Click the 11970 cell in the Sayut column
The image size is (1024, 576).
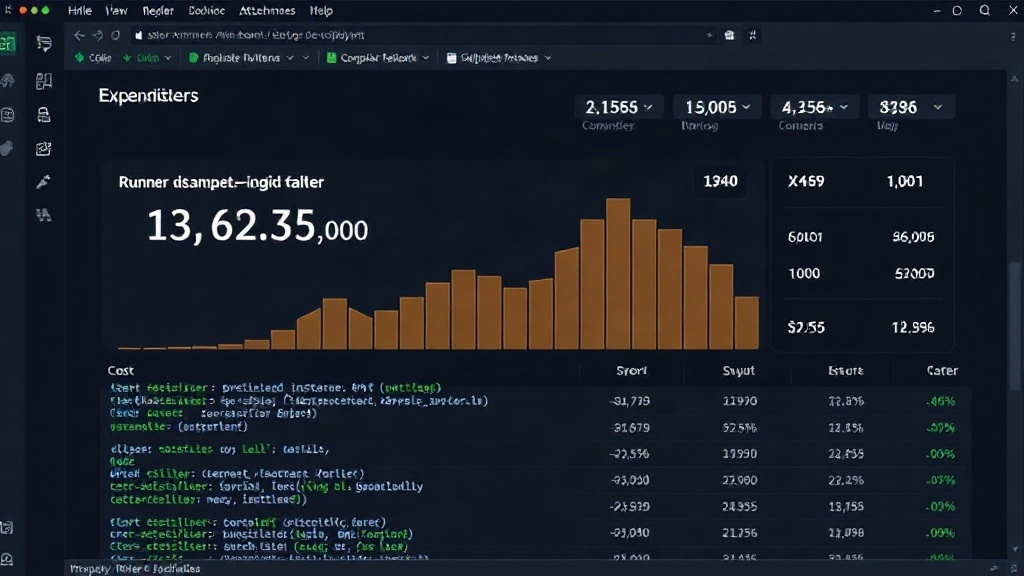tap(740, 401)
